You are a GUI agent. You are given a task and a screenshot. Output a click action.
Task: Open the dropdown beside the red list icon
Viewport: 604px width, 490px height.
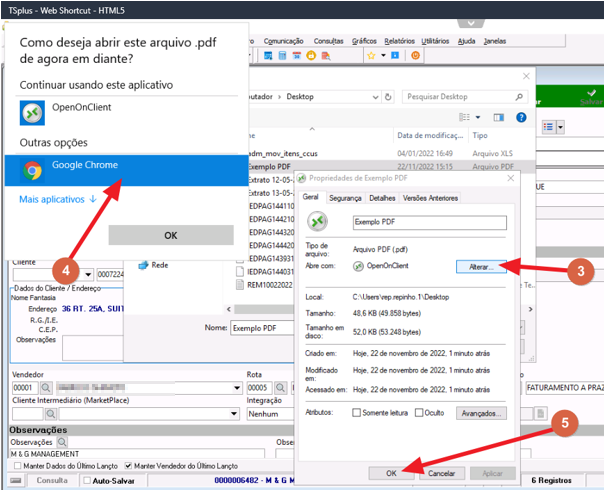pos(560,127)
